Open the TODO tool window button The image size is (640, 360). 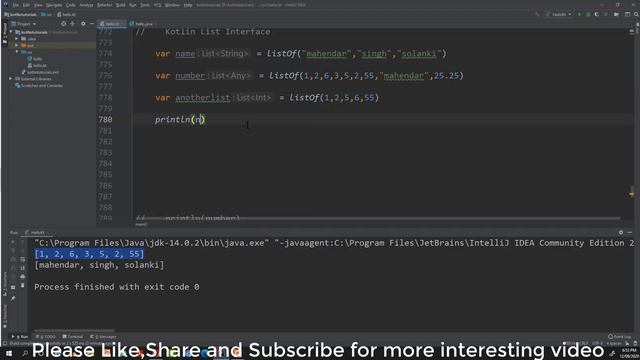click(x=45, y=337)
